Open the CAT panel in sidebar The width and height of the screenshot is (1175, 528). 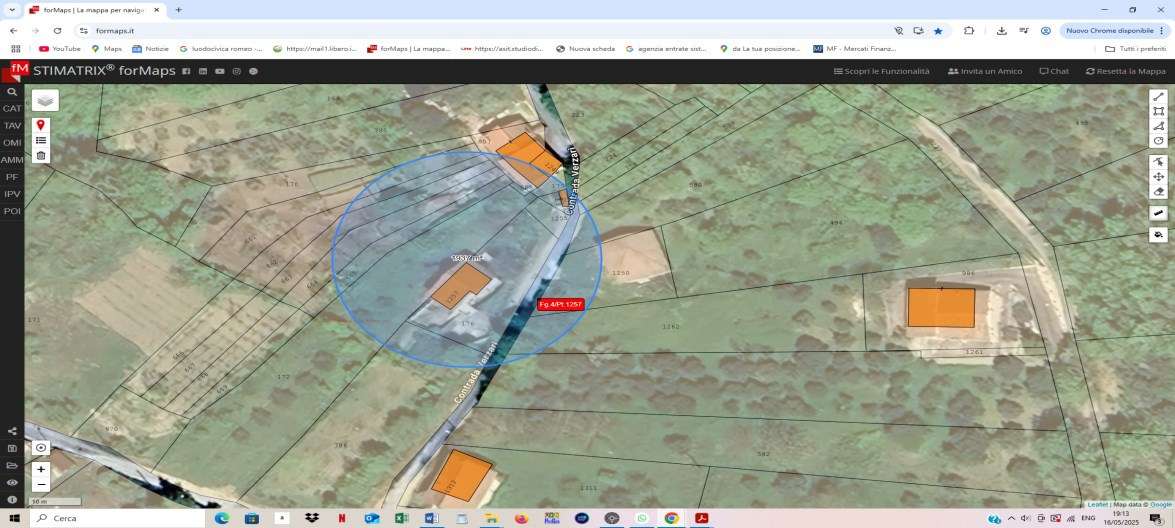tap(12, 108)
